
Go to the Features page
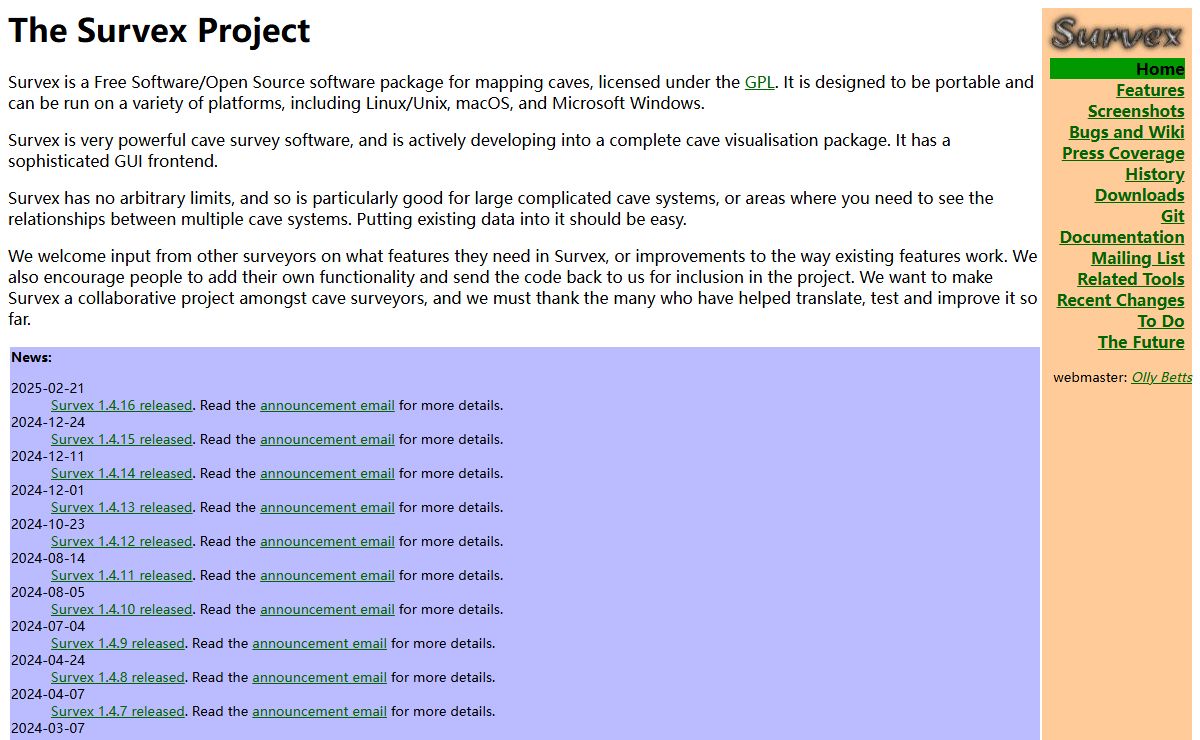tap(1150, 90)
